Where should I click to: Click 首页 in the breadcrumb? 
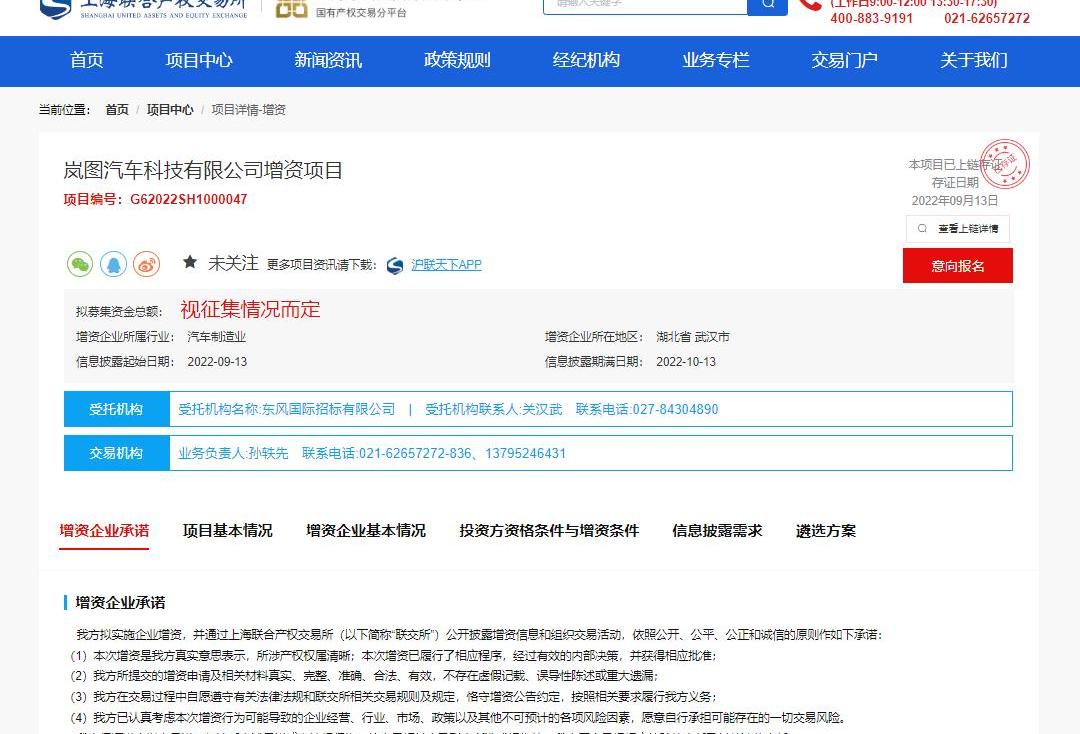tap(117, 109)
